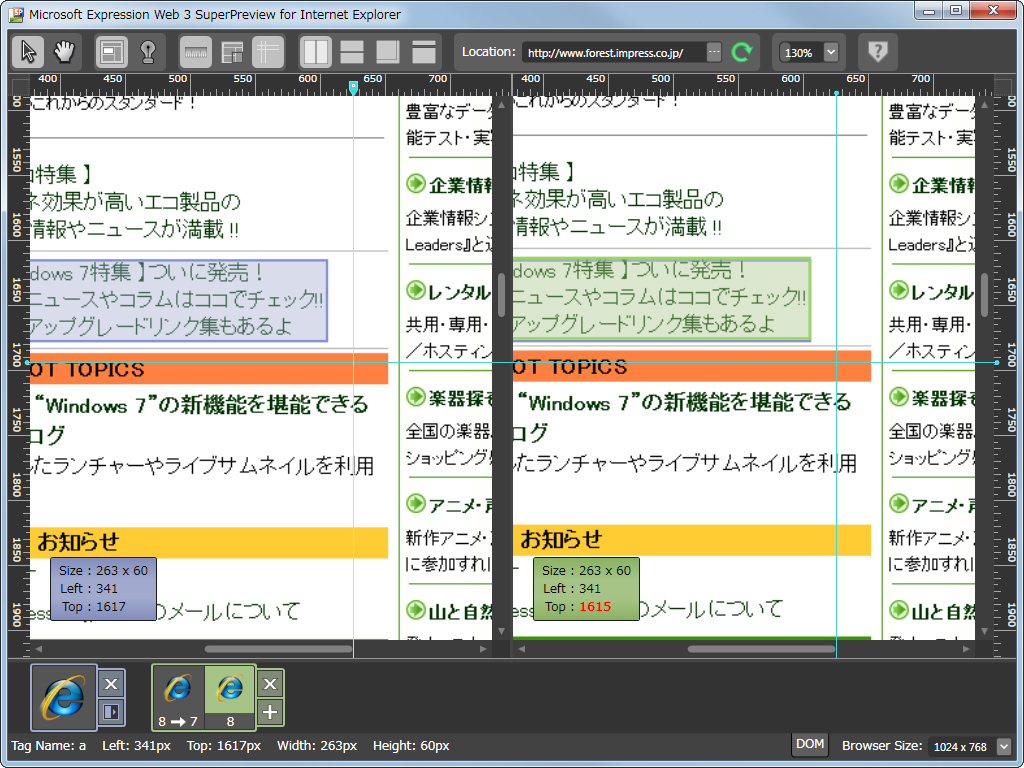Click right pane horizontal scroll right arrow
Image resolution: width=1024 pixels, height=768 pixels.
click(967, 649)
